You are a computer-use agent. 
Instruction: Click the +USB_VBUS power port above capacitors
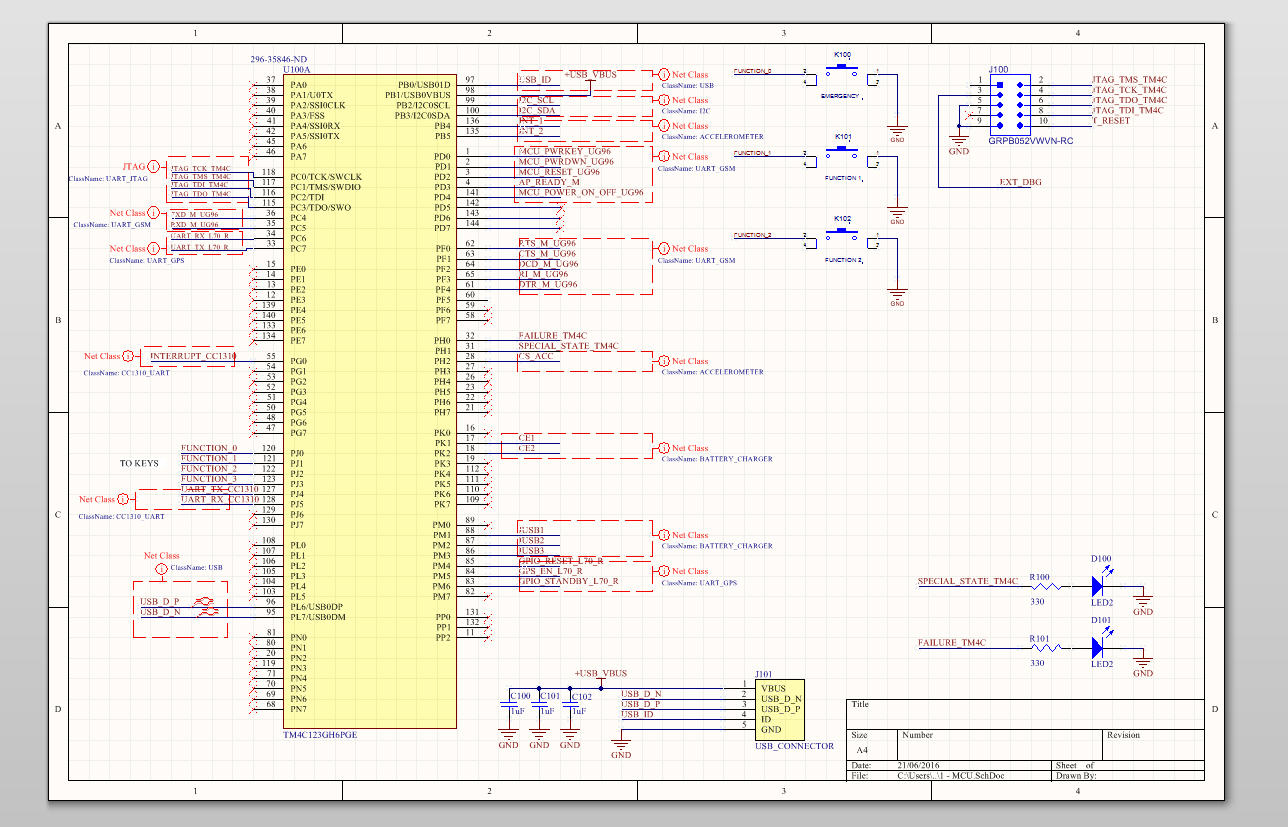(601, 679)
